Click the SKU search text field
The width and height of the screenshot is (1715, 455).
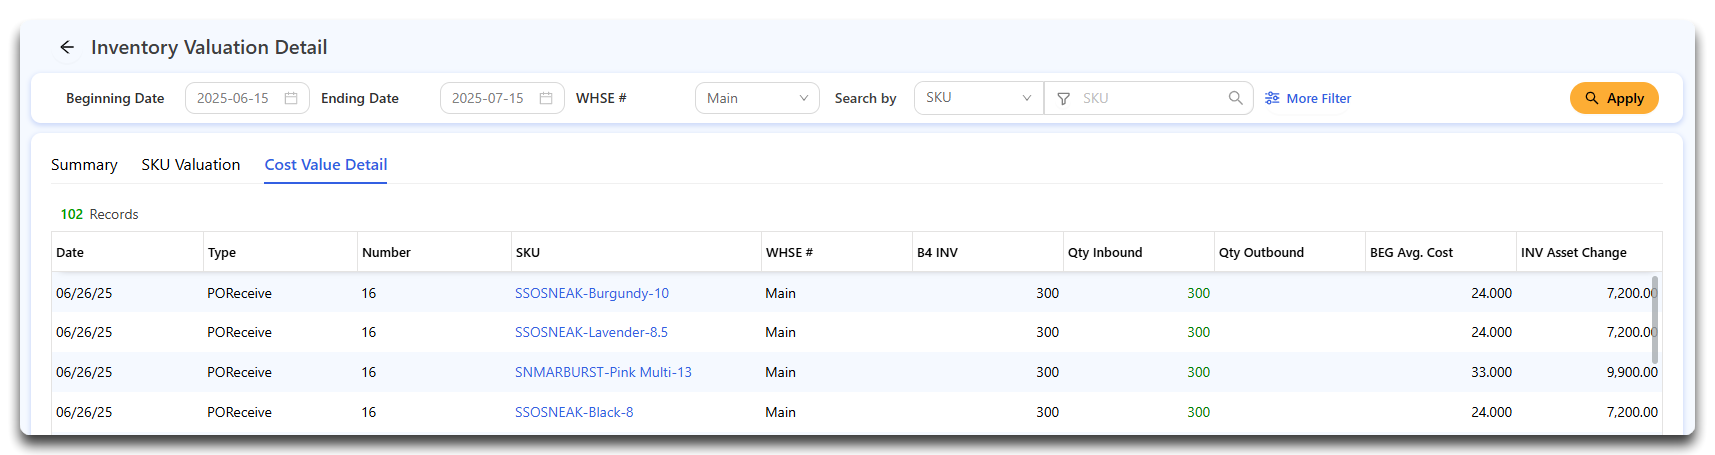[x=1150, y=98]
